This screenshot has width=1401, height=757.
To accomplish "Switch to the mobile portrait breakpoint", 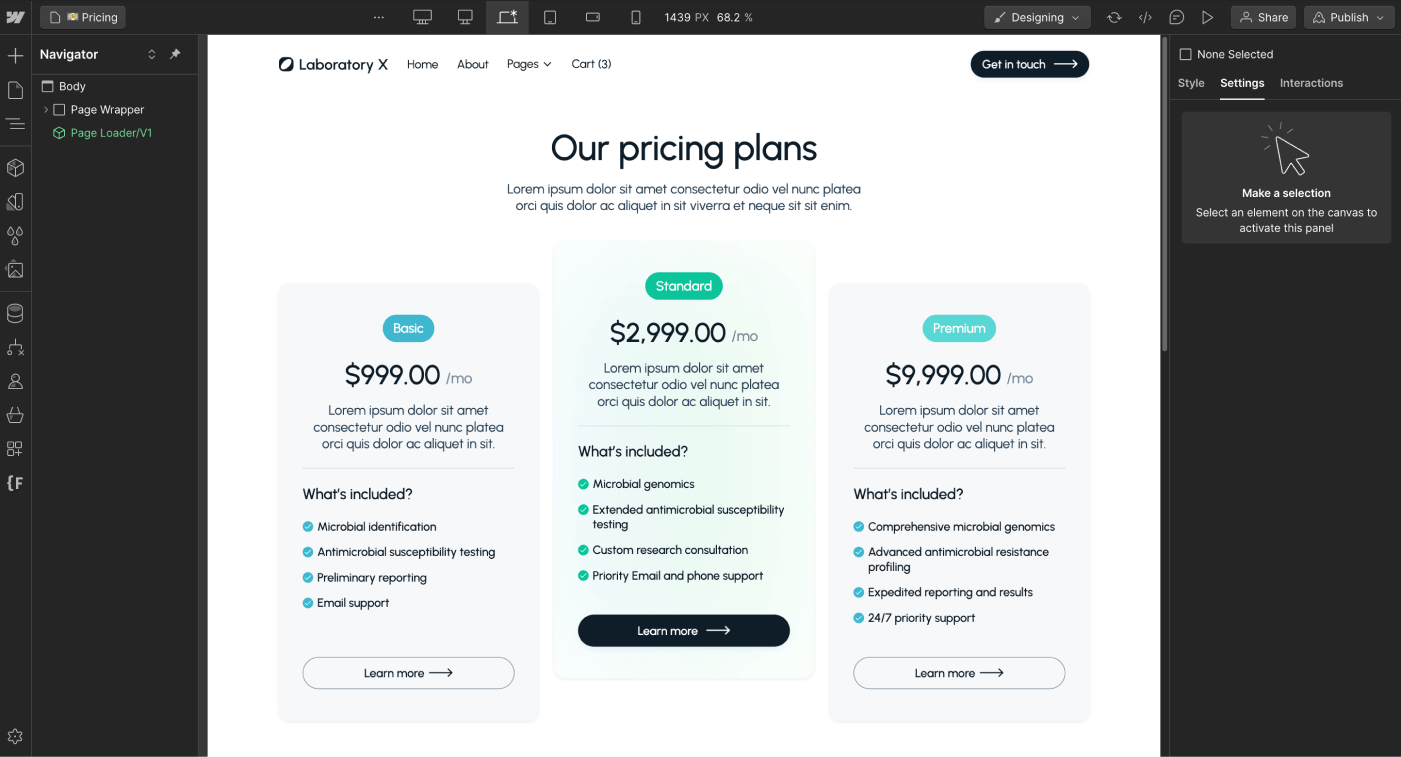I will [635, 17].
